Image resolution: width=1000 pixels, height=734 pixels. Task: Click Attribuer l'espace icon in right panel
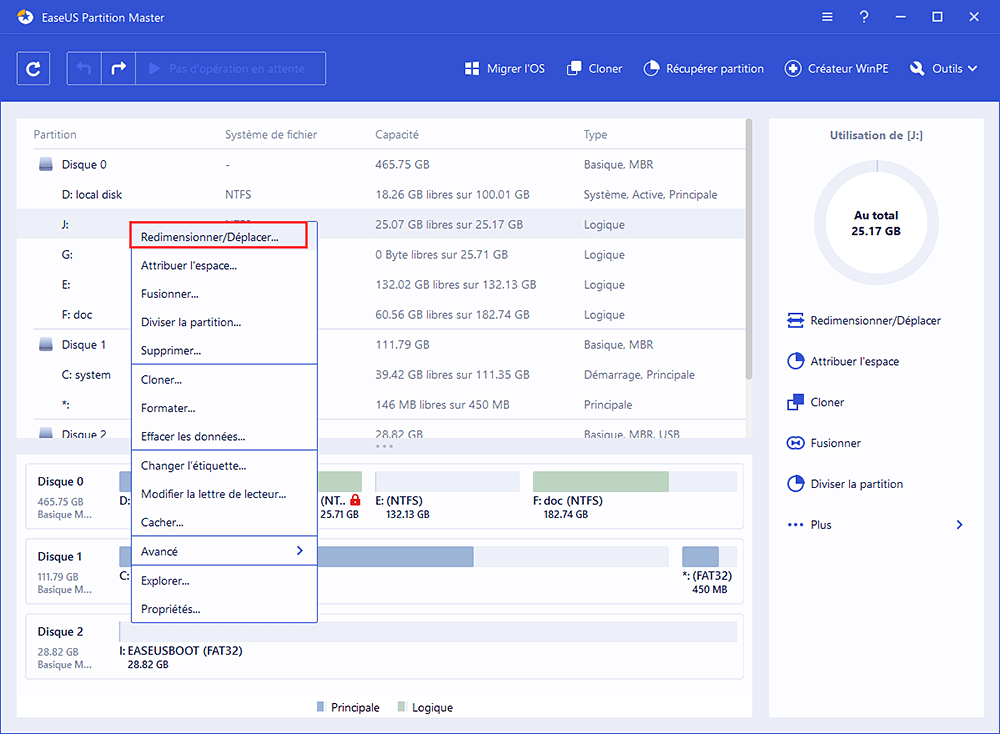[x=795, y=361]
